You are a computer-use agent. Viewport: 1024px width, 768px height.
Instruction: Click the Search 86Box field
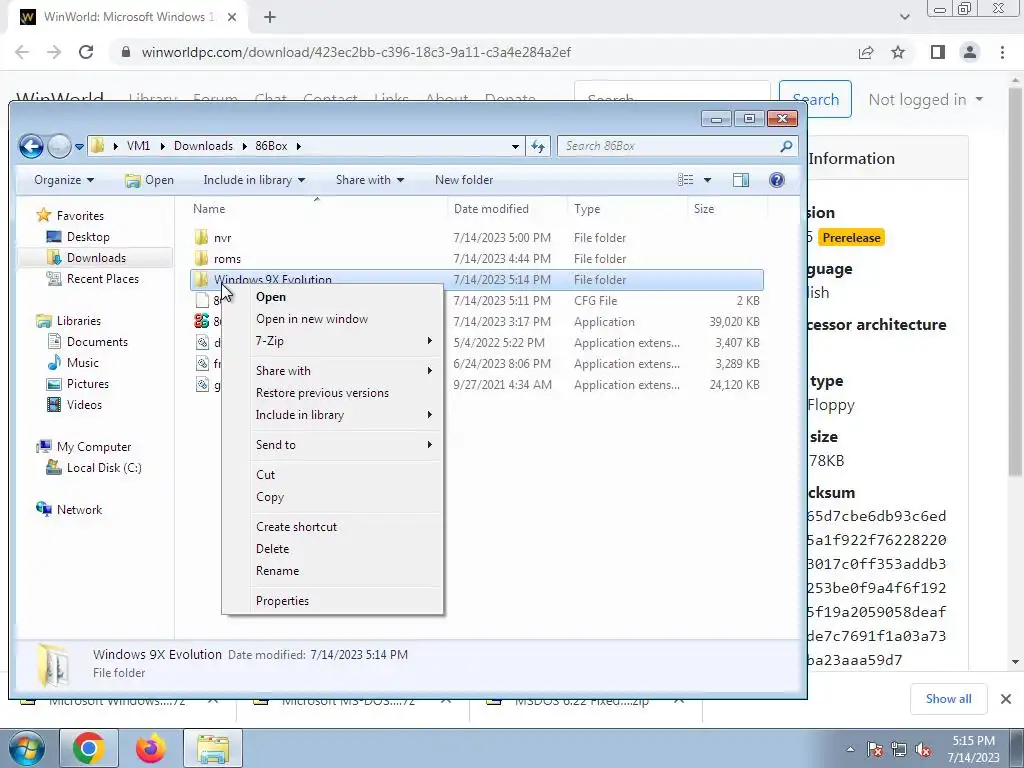(677, 146)
